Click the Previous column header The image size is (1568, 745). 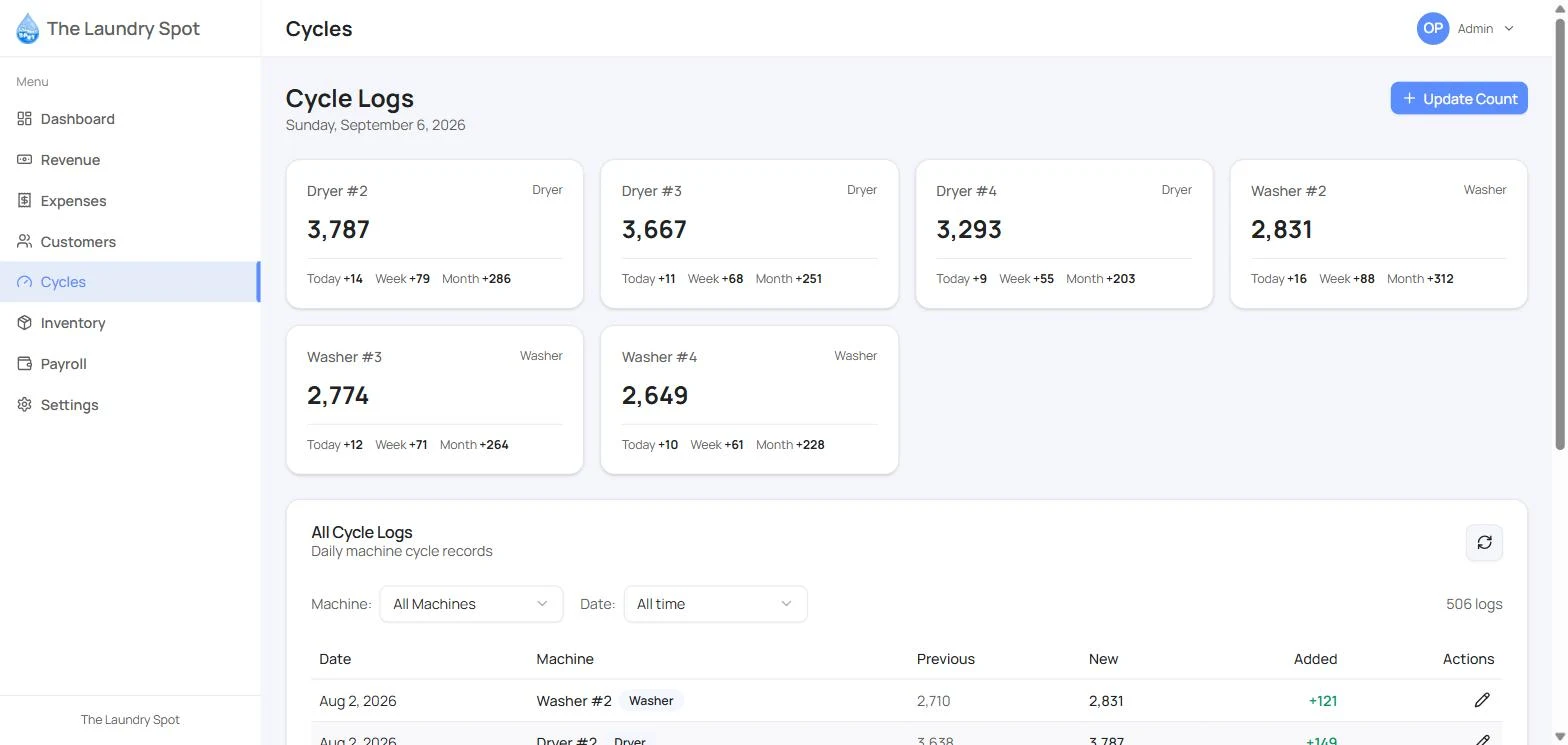(945, 659)
